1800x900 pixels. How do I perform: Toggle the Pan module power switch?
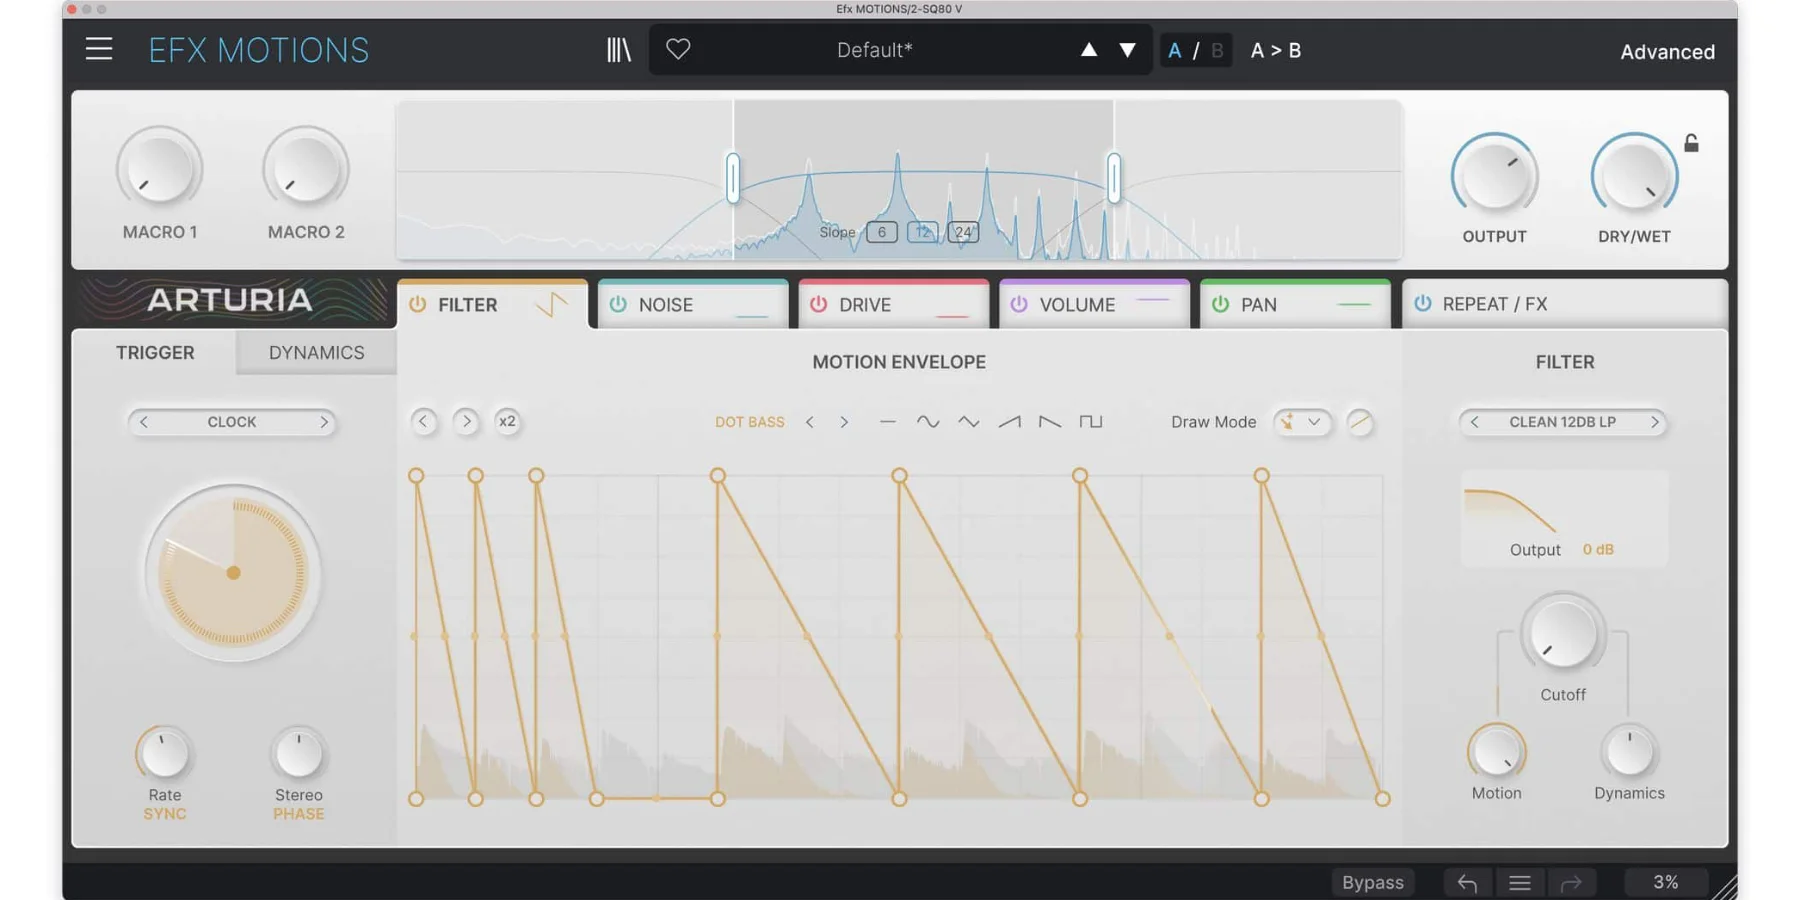click(x=1220, y=304)
